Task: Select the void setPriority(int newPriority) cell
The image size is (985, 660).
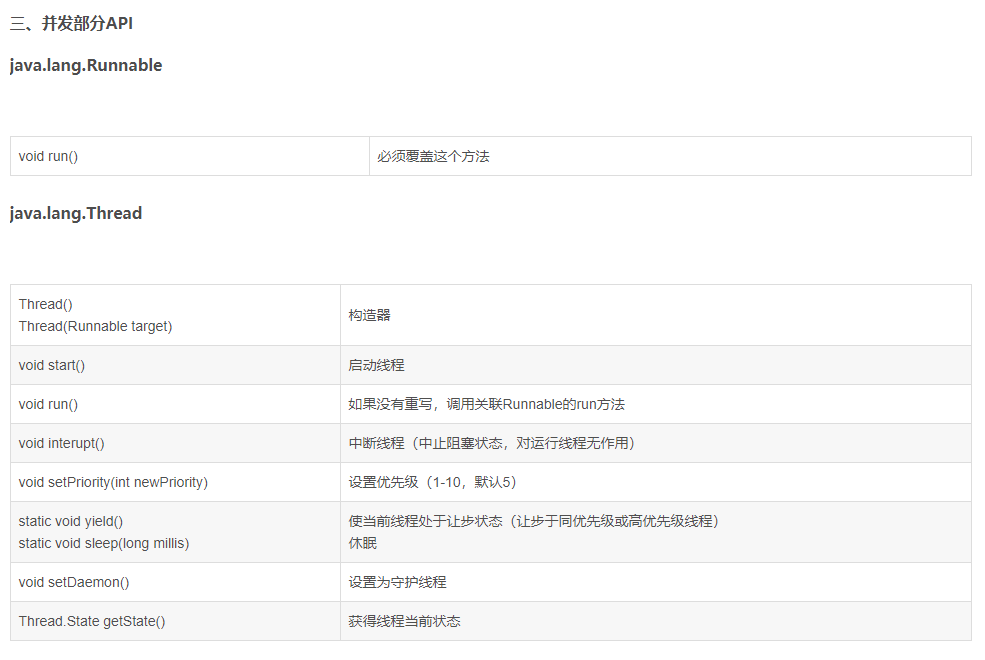Action: [x=113, y=482]
